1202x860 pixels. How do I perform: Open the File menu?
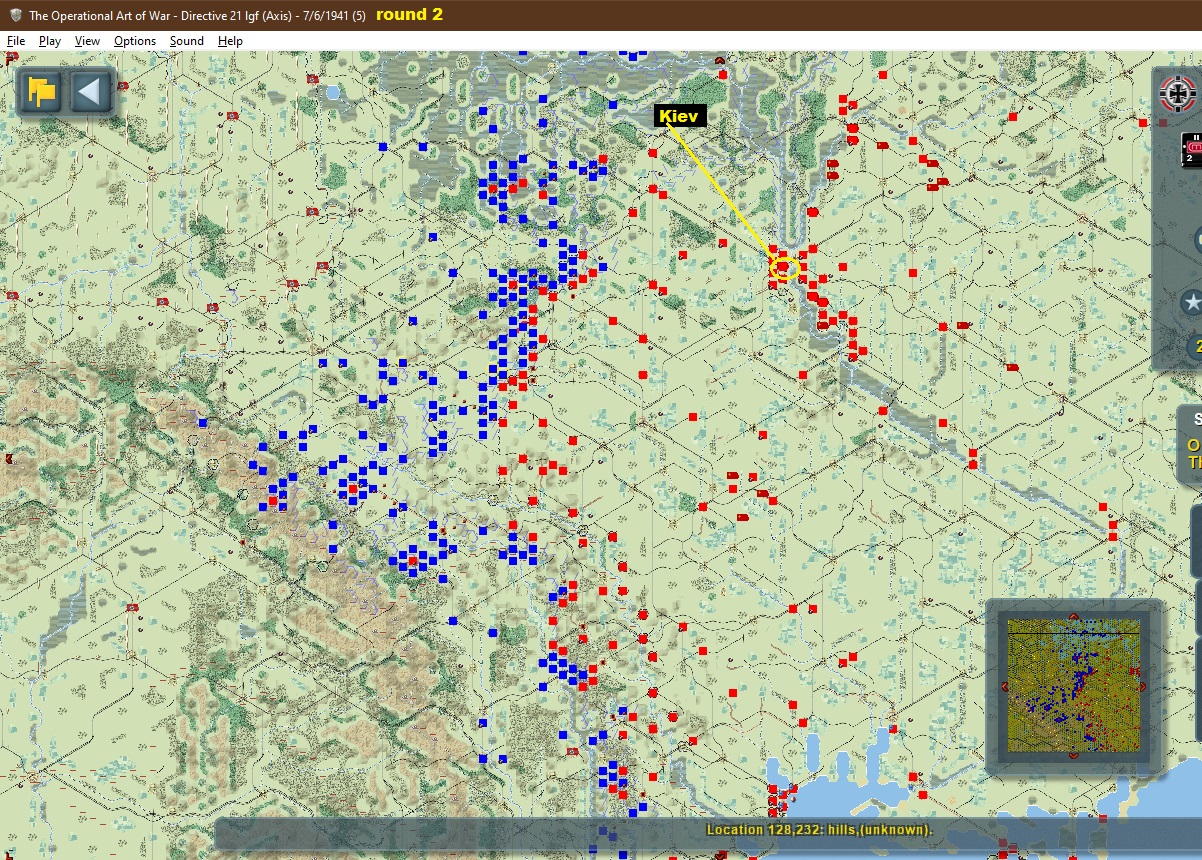pos(16,41)
